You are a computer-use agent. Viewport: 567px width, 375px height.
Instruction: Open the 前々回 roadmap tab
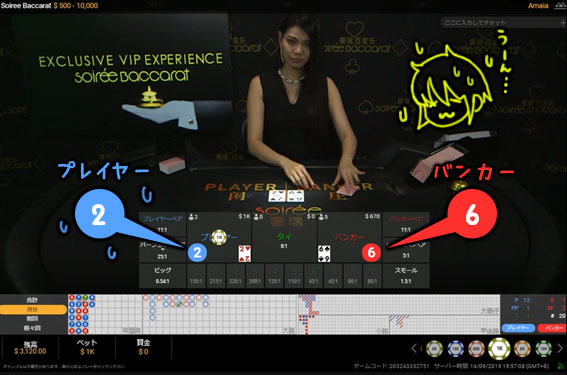pos(32,328)
